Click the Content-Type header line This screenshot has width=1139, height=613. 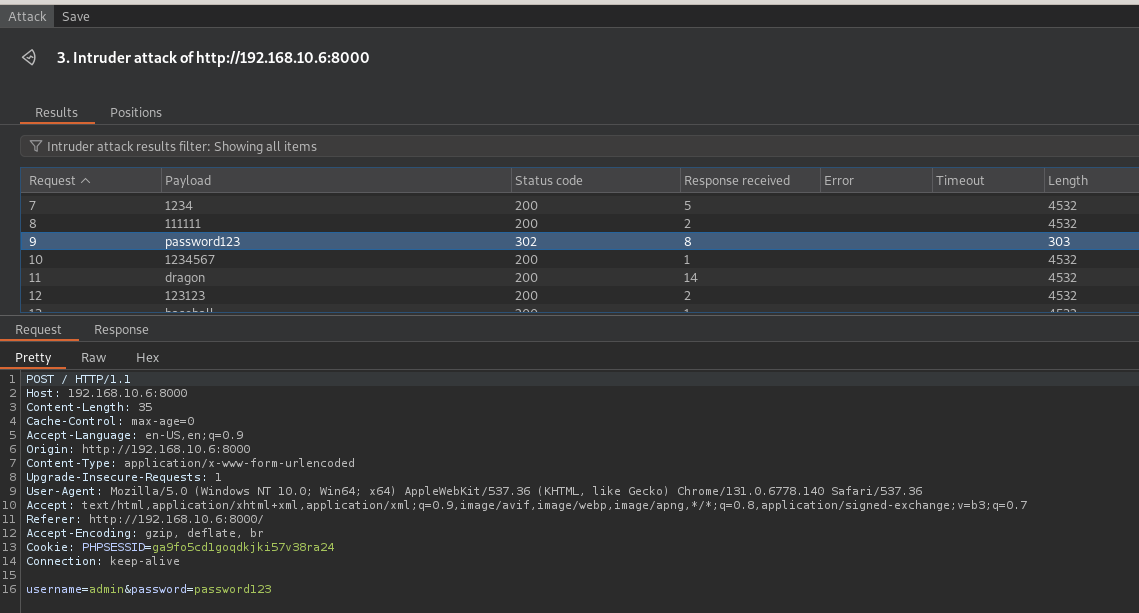(190, 463)
